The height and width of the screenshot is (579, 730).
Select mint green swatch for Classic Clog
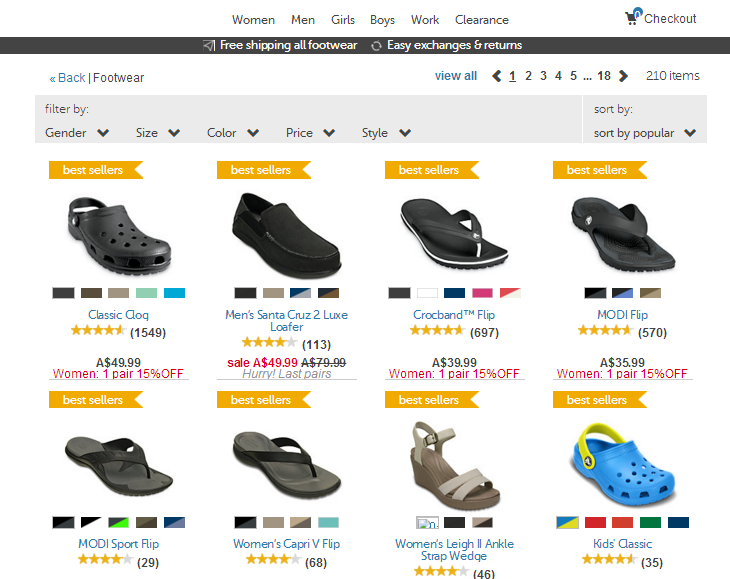click(x=147, y=293)
